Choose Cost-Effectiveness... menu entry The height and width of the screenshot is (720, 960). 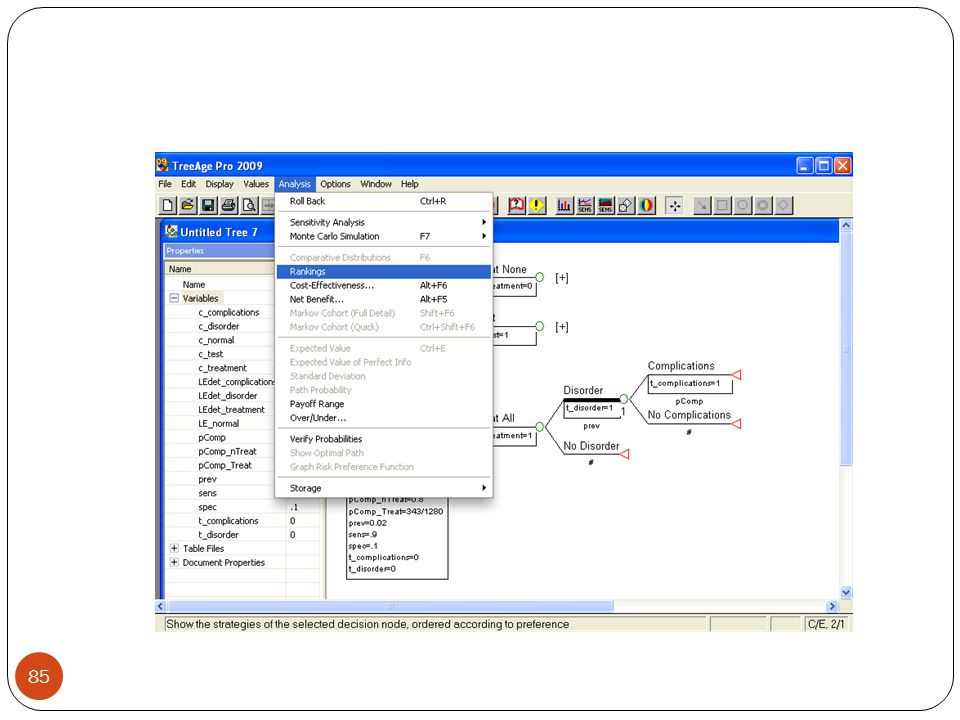[x=384, y=285]
